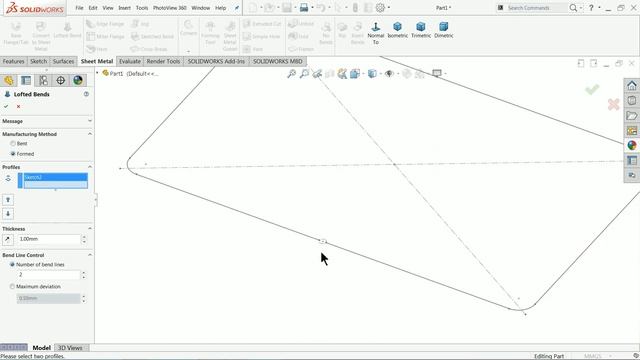This screenshot has width=640, height=360.
Task: Open File Explorer task pane folder icon
Action: point(632,116)
